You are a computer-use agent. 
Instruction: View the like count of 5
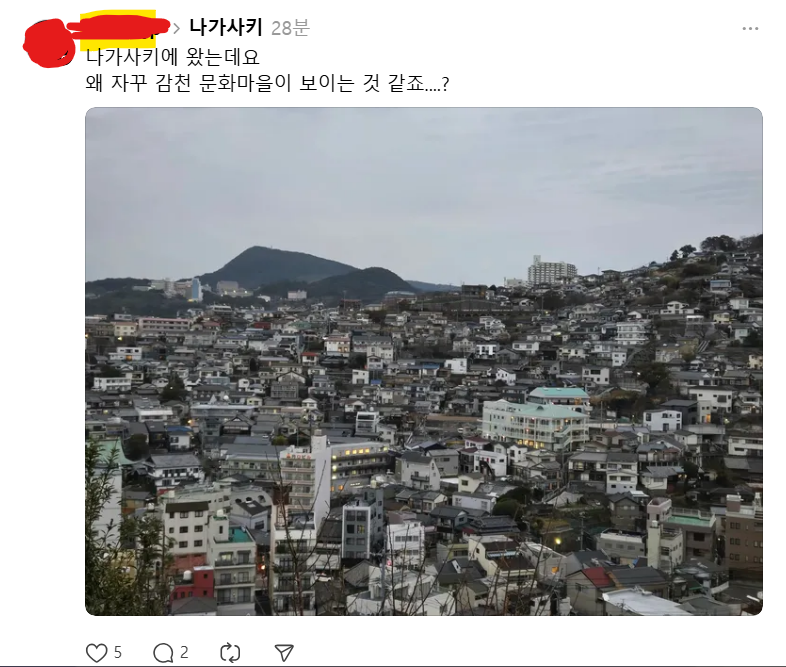point(117,652)
